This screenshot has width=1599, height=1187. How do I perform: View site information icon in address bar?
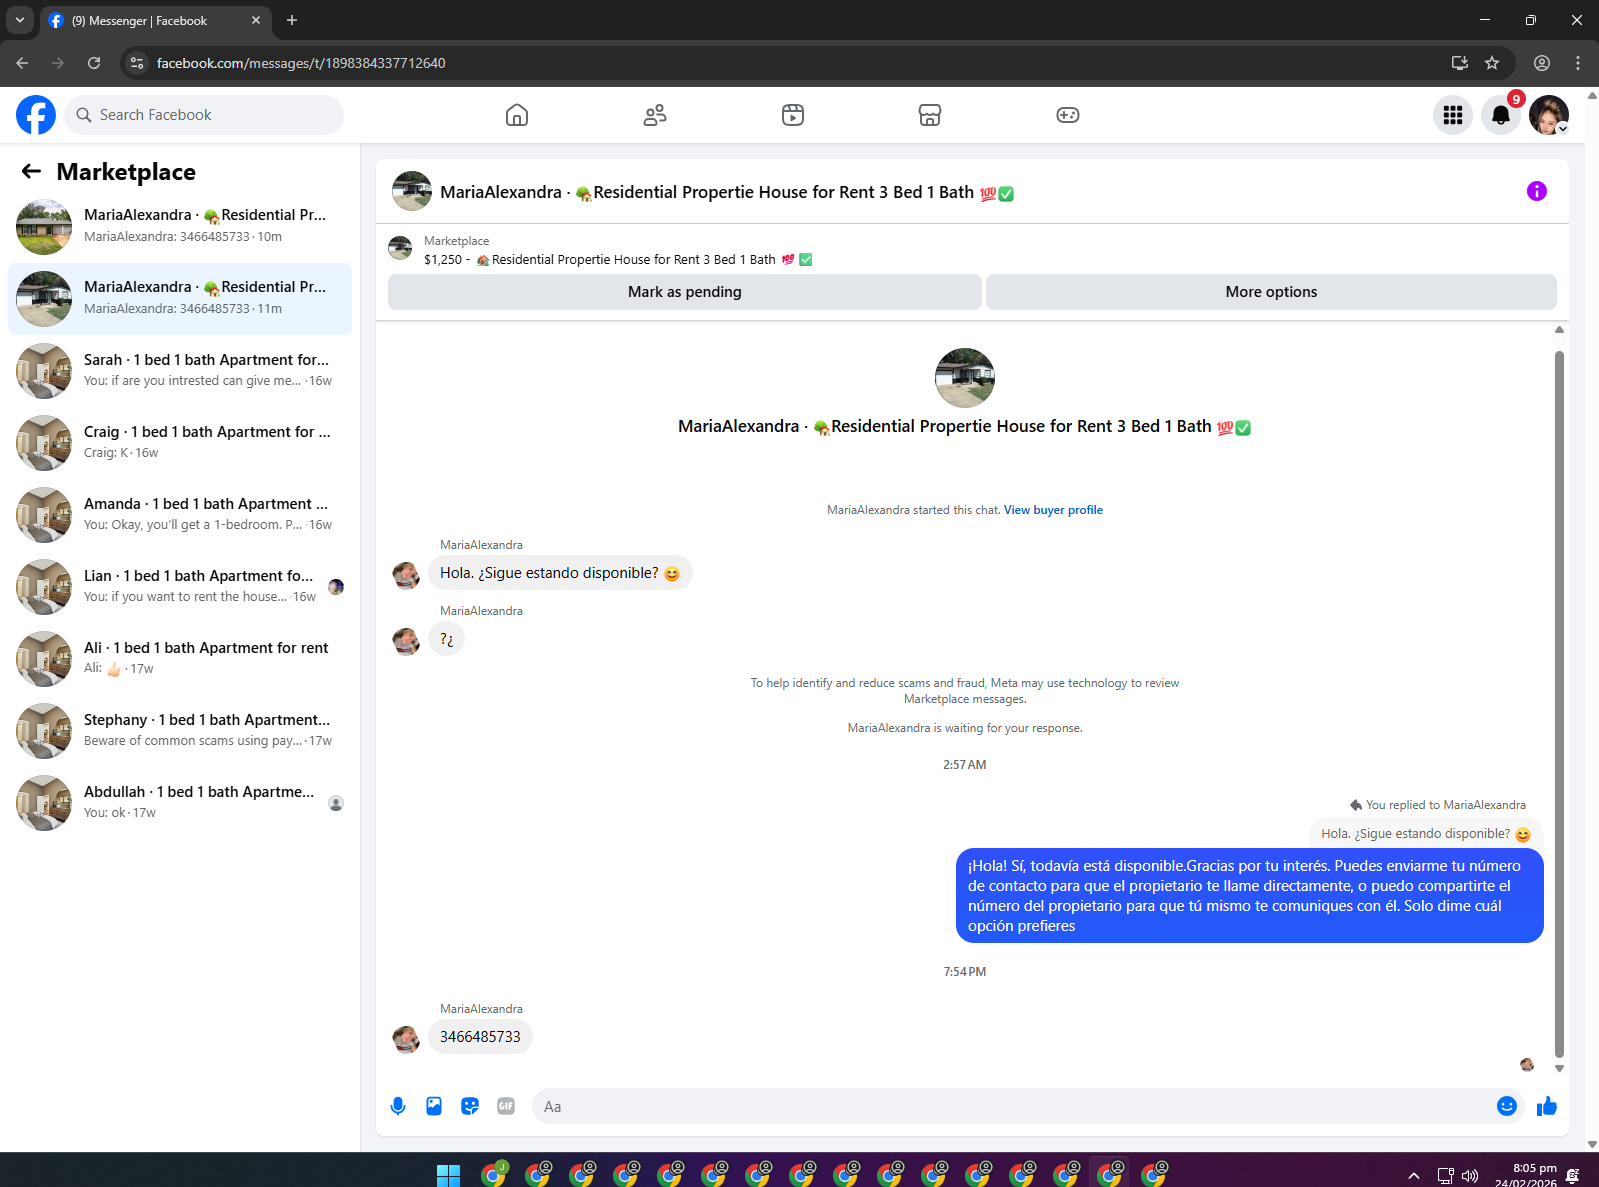137,63
